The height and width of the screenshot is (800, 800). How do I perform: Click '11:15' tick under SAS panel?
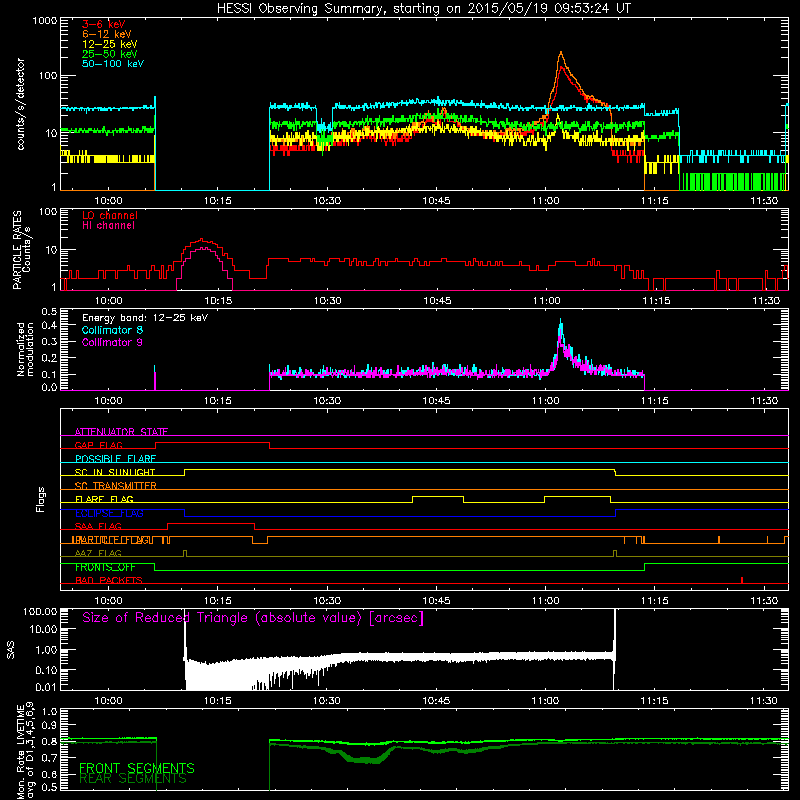(655, 701)
